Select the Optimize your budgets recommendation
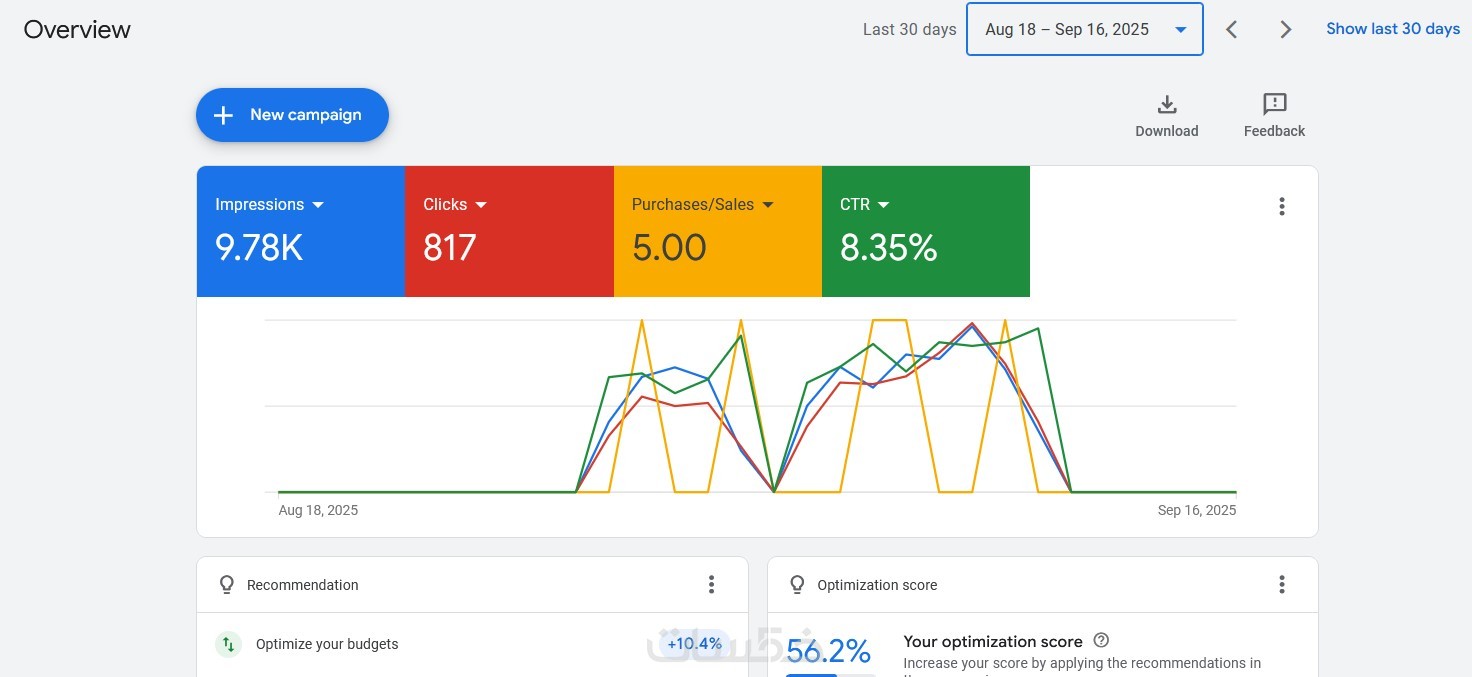 point(327,644)
